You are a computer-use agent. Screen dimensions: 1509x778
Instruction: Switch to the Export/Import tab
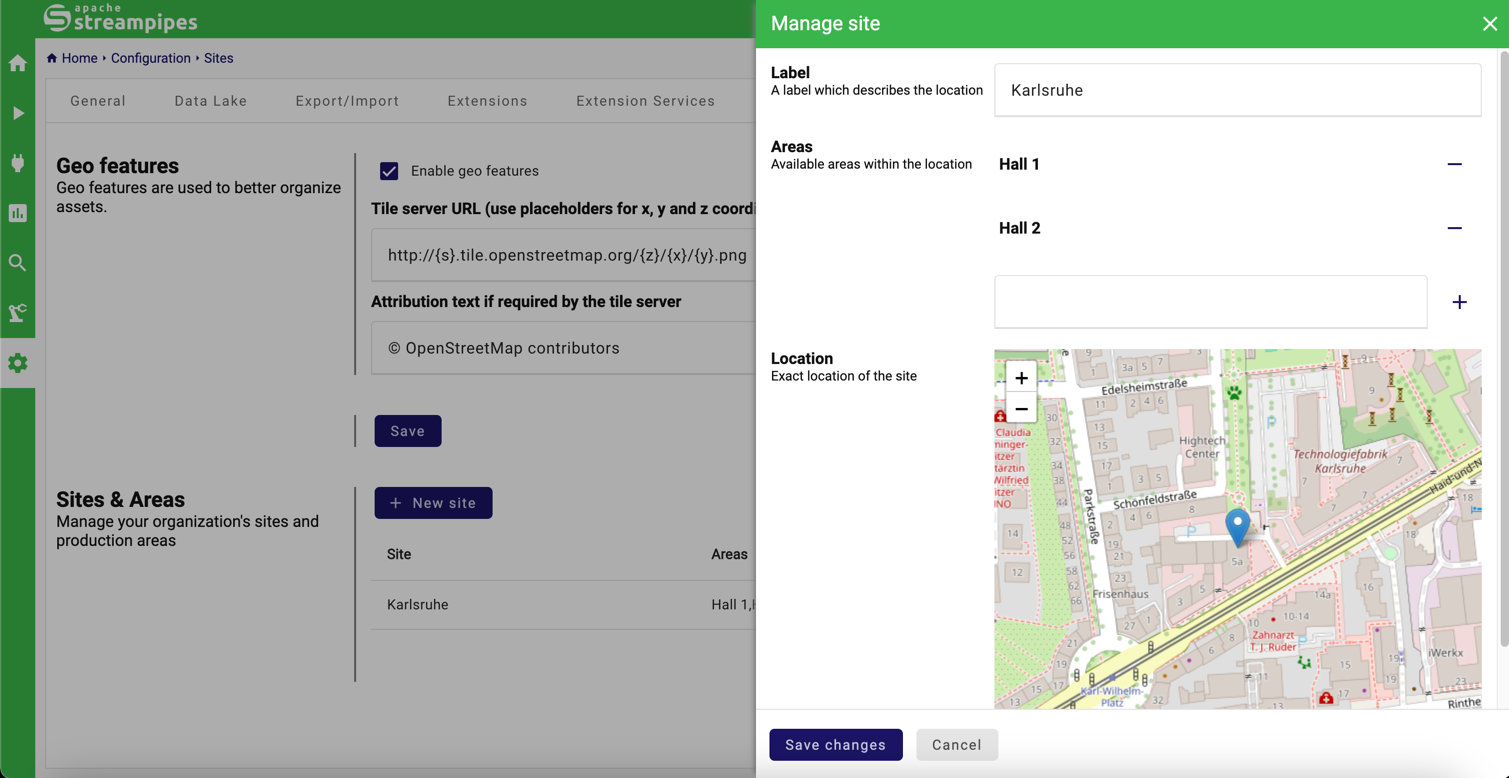[347, 101]
